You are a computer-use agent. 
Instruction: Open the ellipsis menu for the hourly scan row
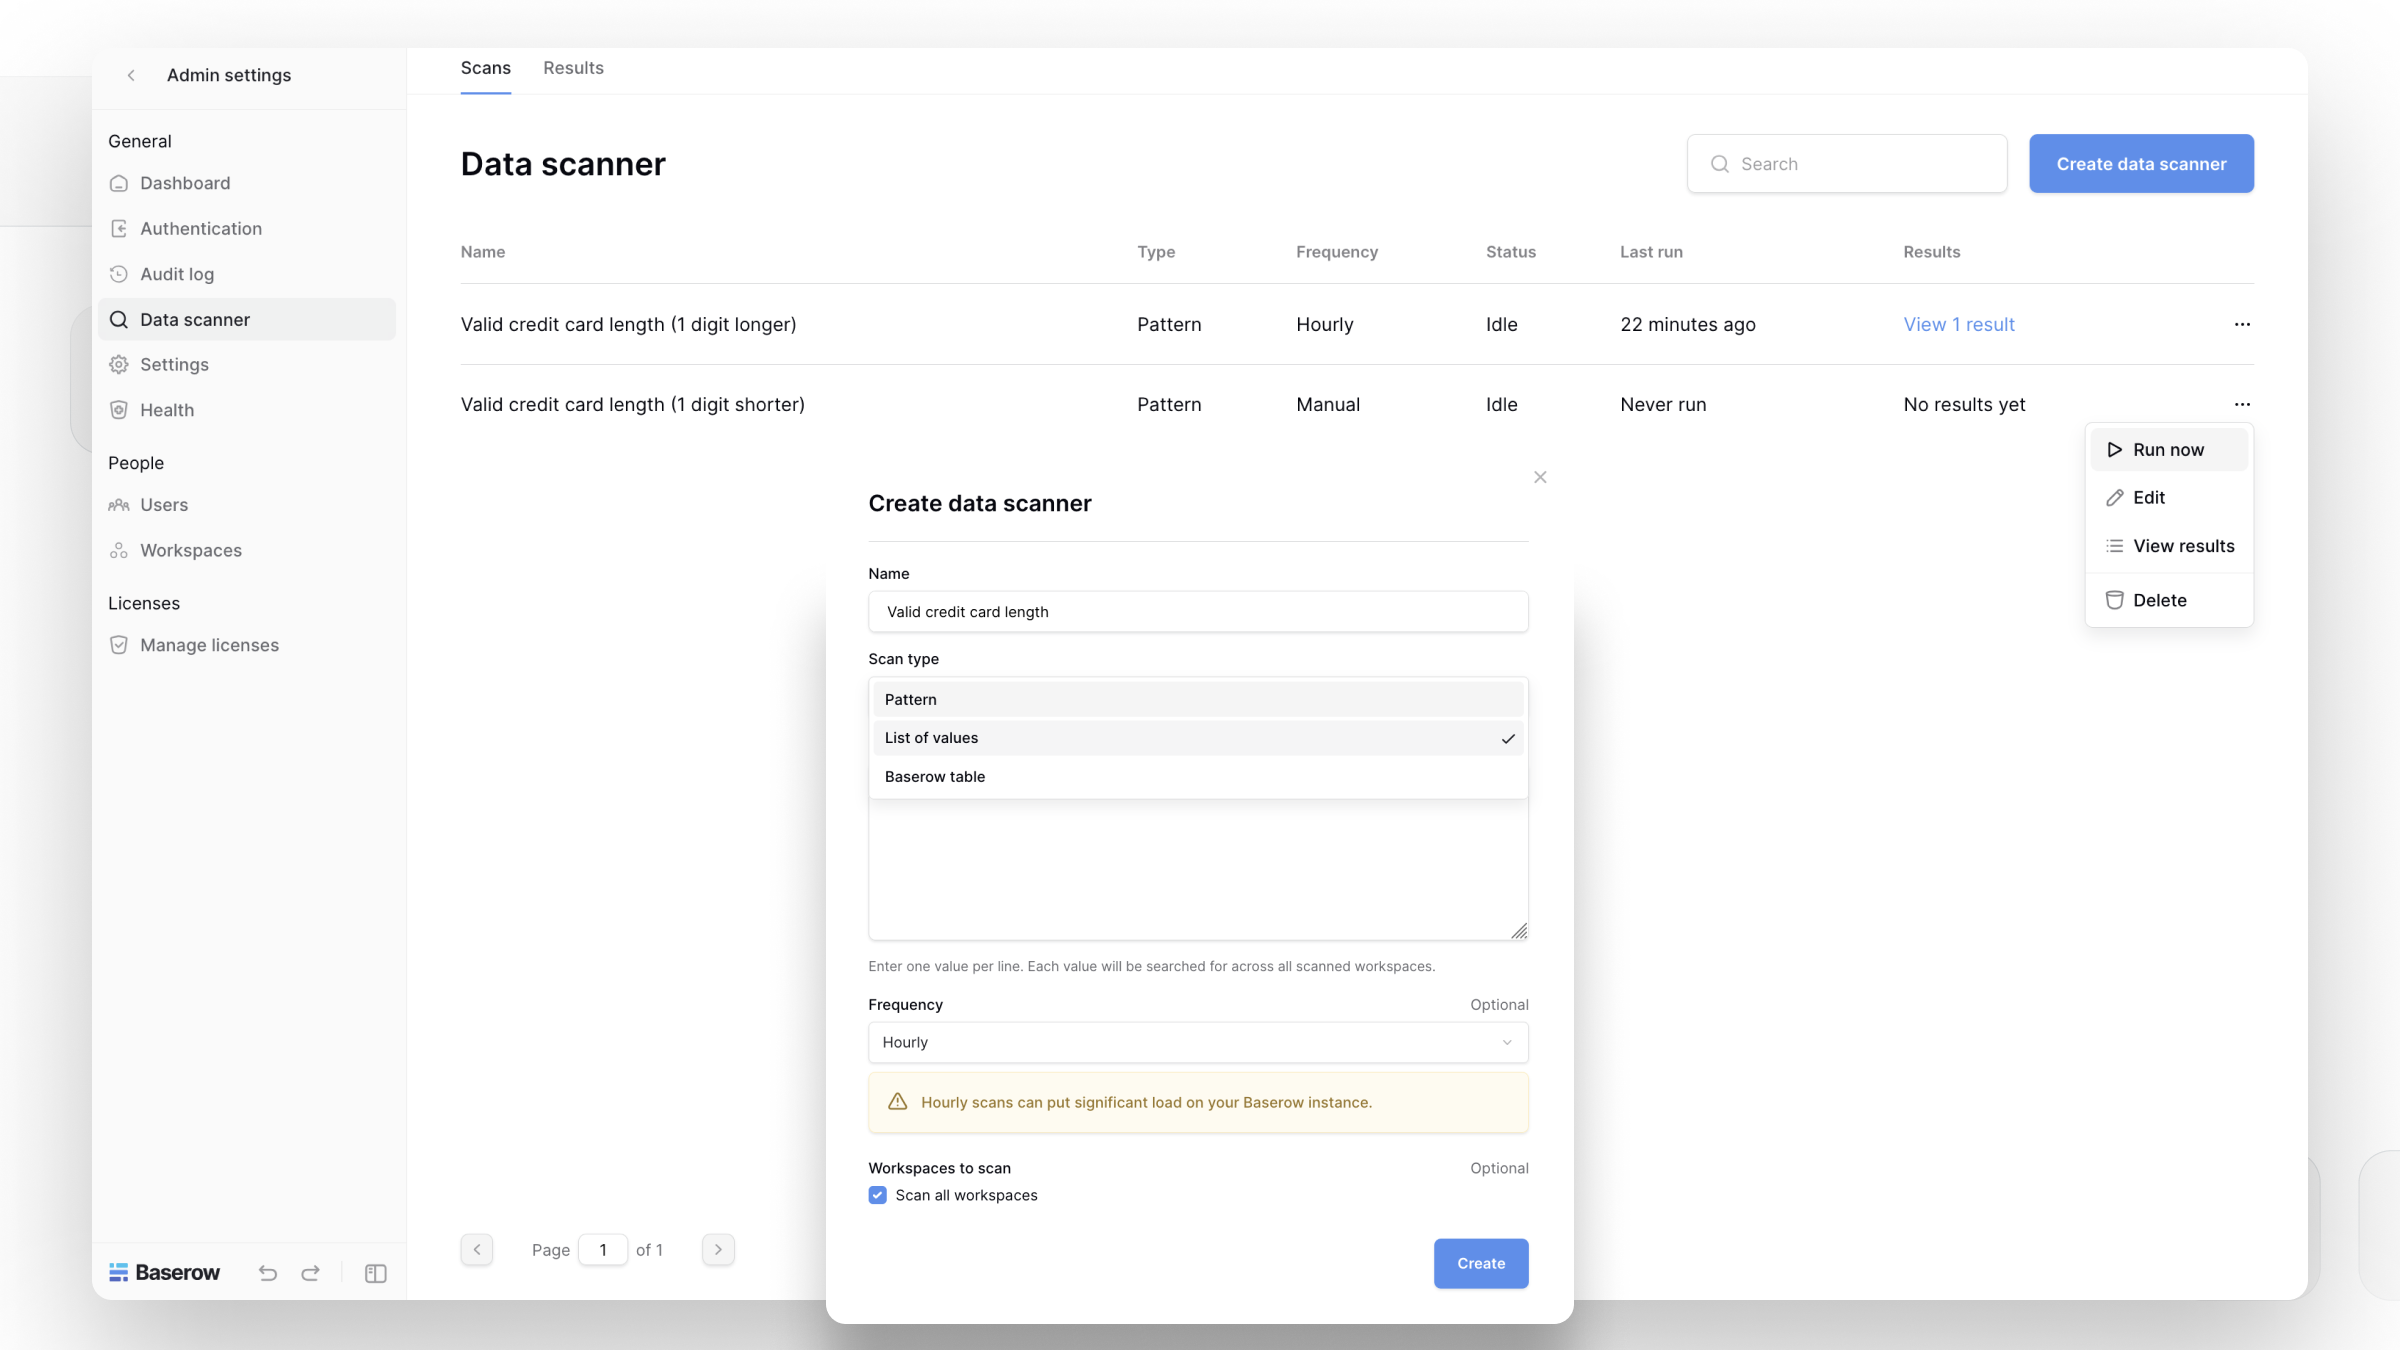2243,324
